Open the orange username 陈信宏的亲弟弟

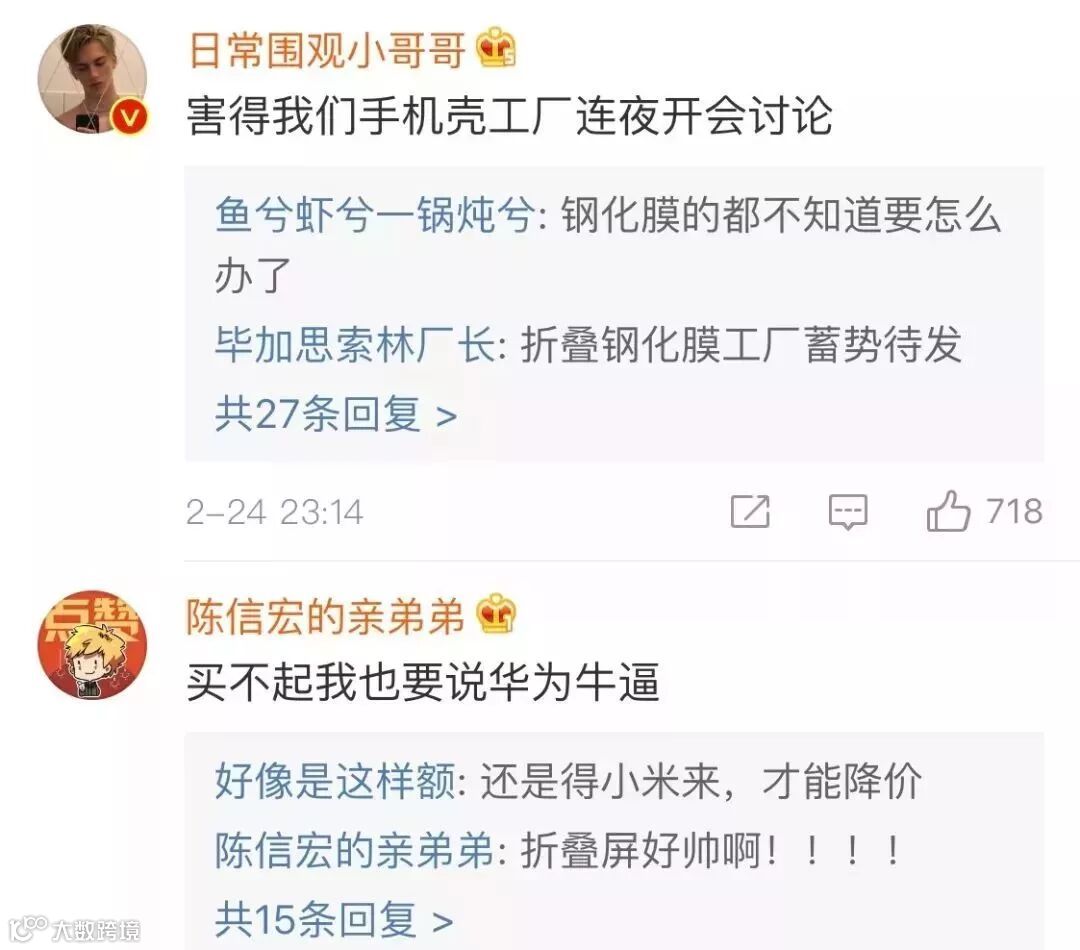tap(326, 615)
